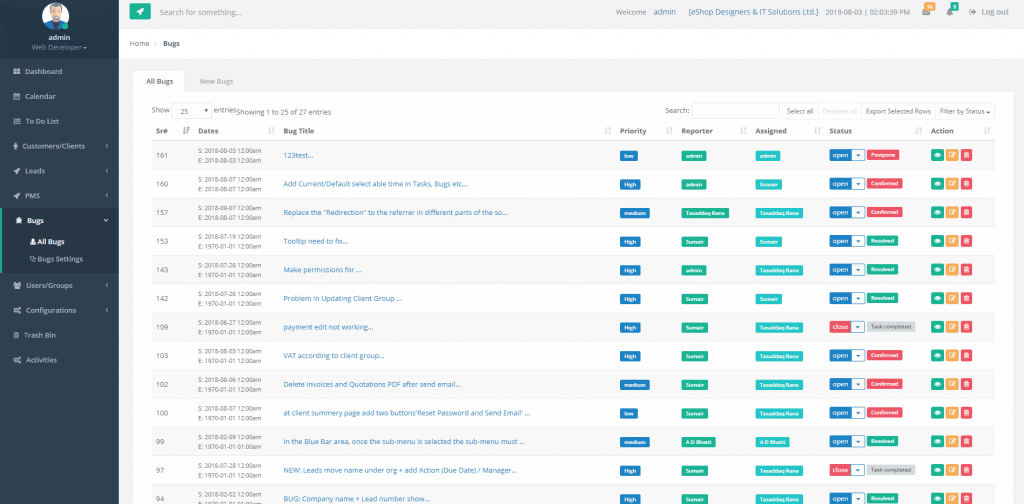1024x504 pixels.
Task: Switch to the New Bugs tab
Action: coord(216,81)
